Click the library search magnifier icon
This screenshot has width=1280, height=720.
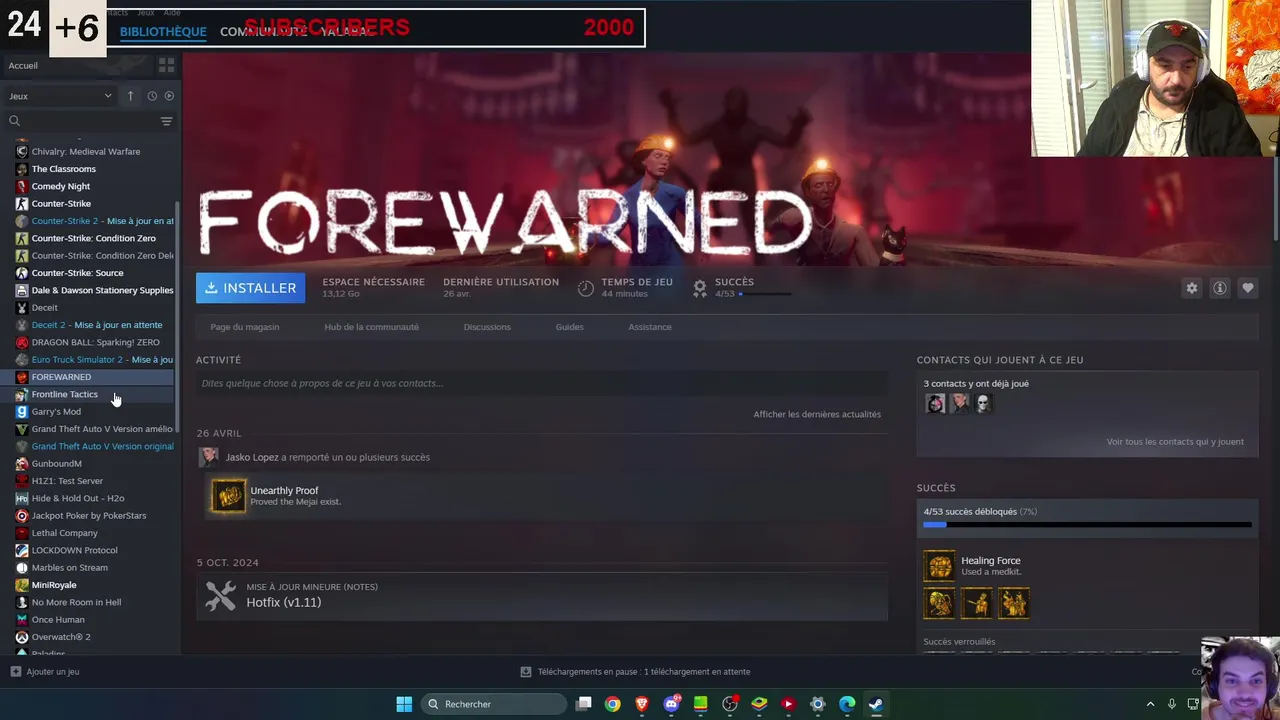(x=14, y=121)
